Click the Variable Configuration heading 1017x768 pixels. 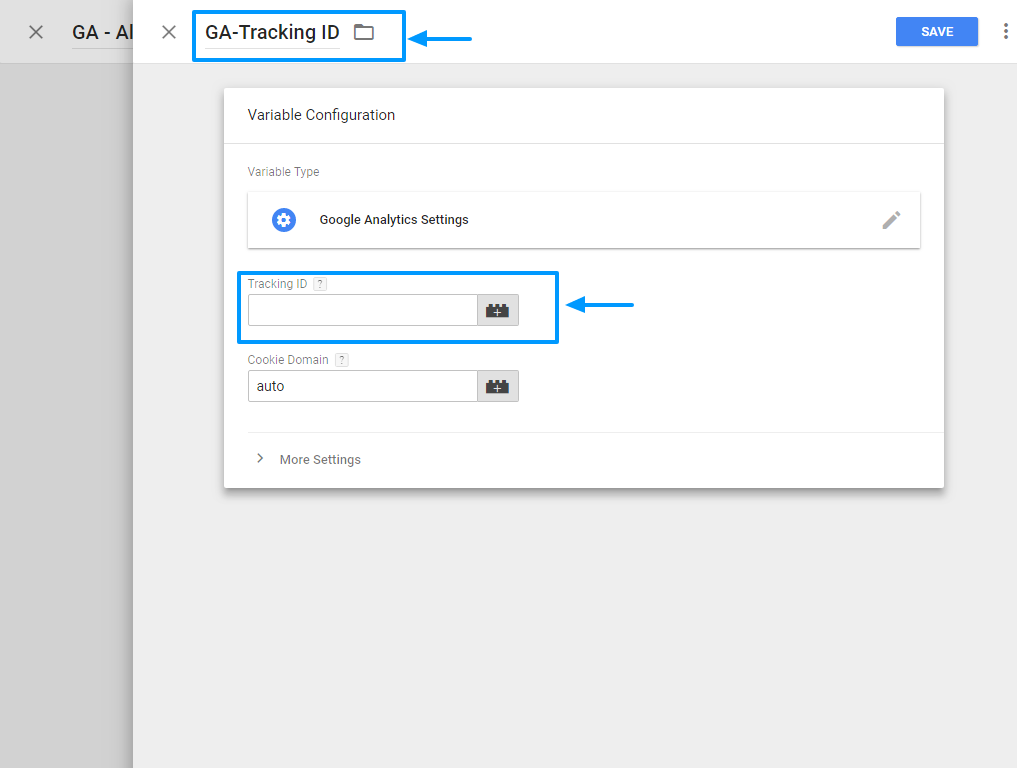point(321,115)
